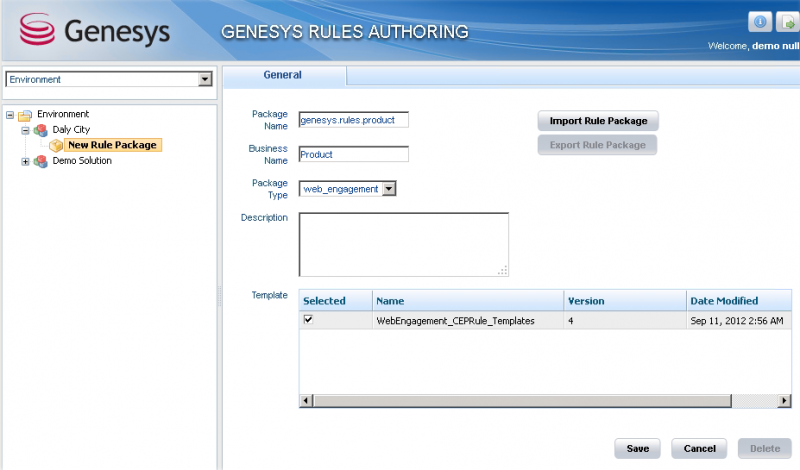Select New Rule Package in tree

tap(112, 145)
